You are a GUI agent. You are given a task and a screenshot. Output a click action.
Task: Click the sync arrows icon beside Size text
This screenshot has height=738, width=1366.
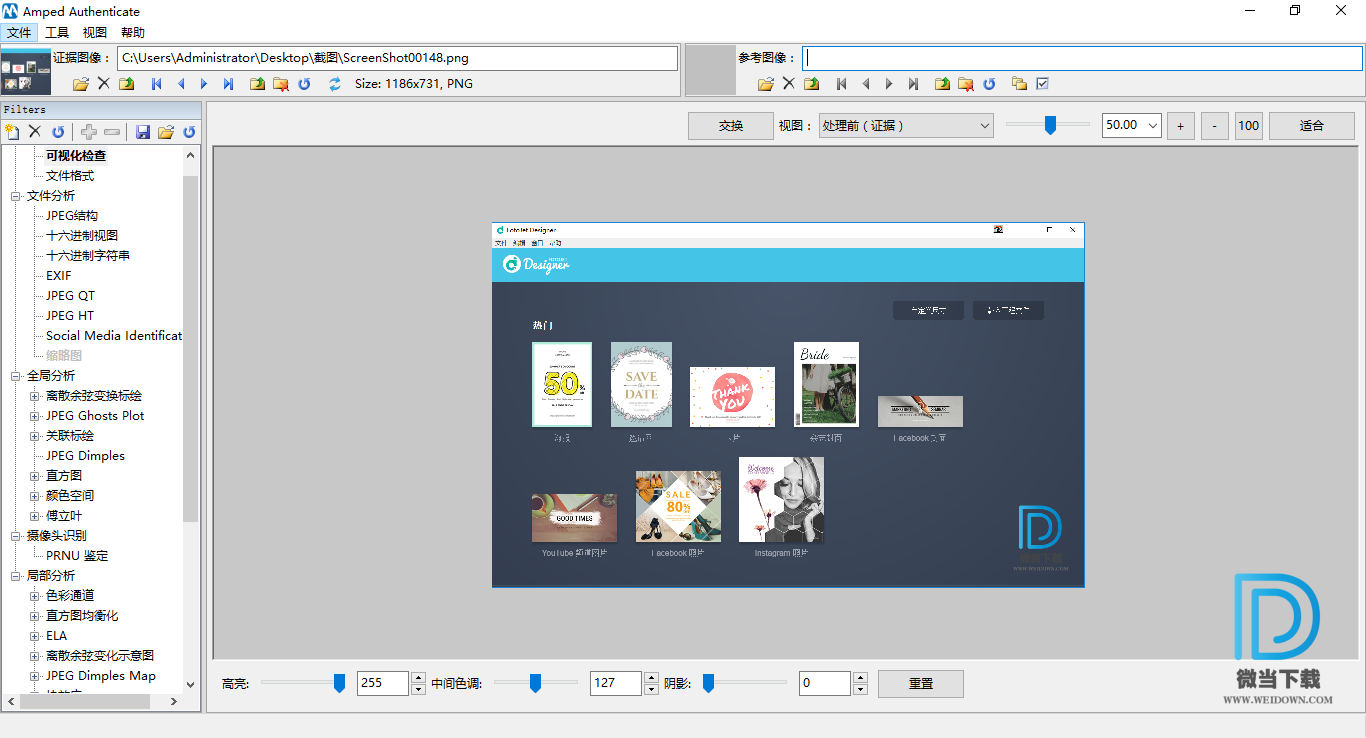click(x=335, y=84)
